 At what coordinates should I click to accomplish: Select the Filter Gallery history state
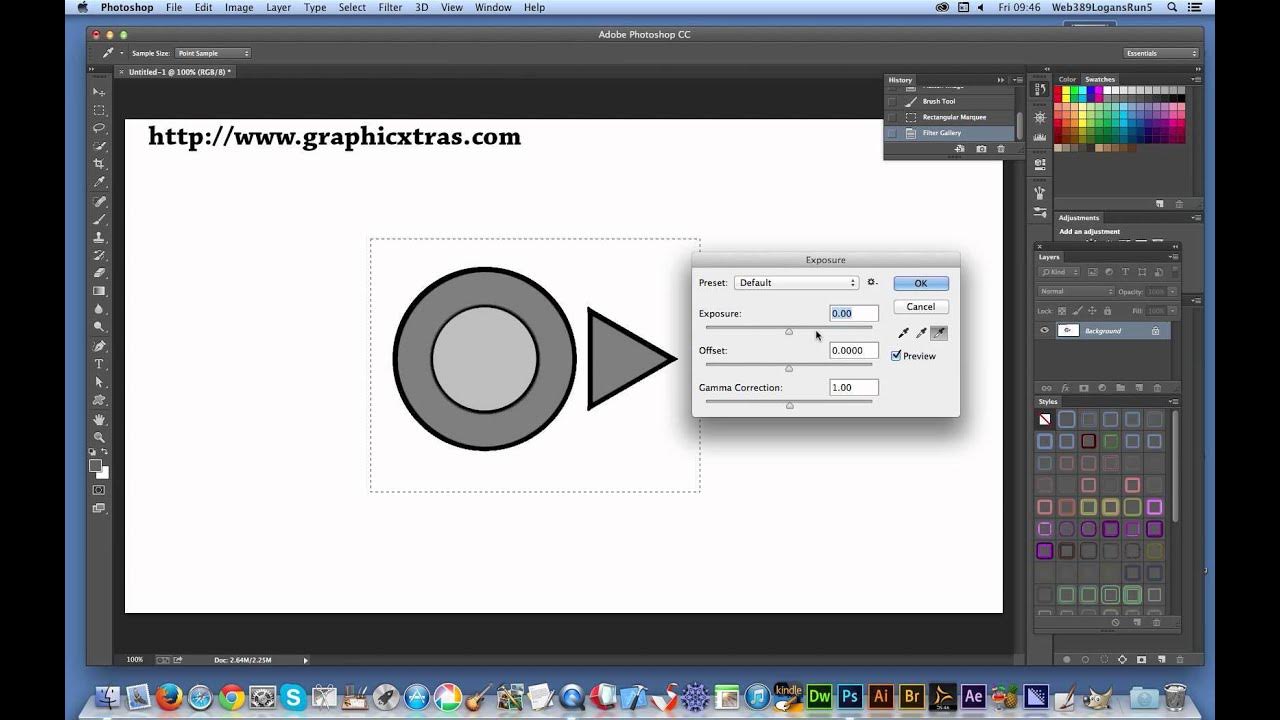coord(951,133)
